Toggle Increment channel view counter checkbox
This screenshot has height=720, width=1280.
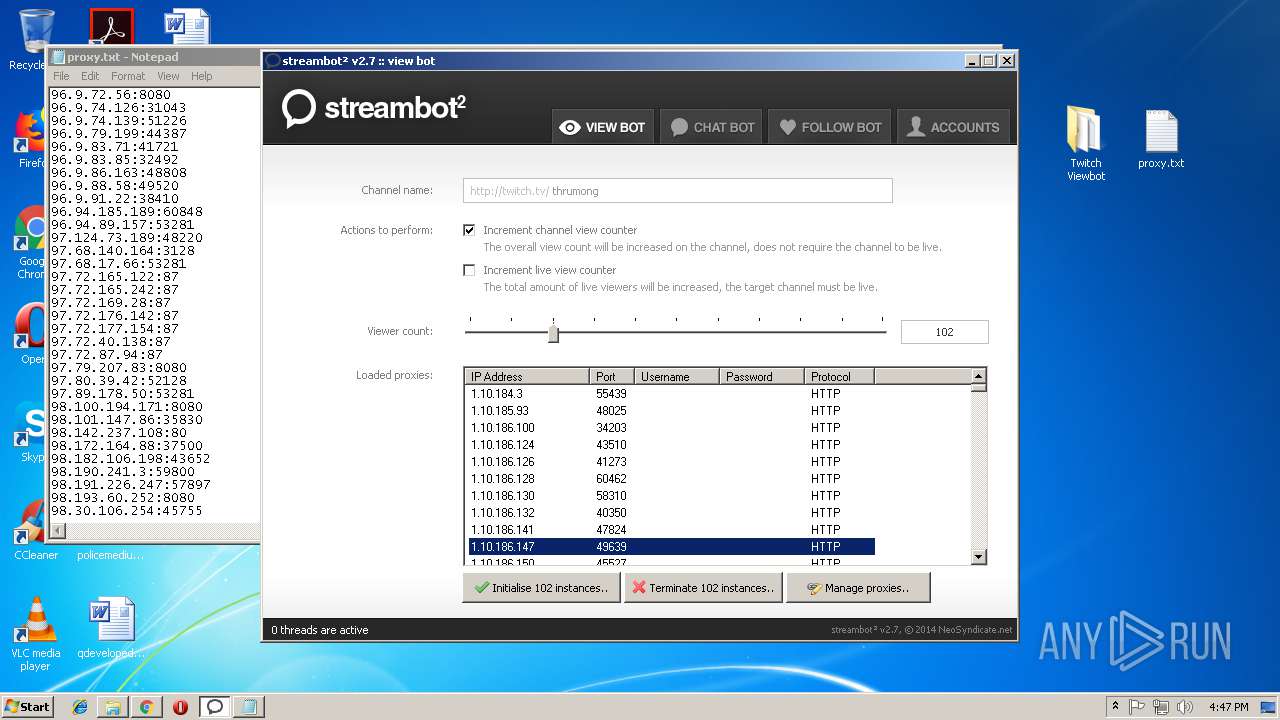469,230
